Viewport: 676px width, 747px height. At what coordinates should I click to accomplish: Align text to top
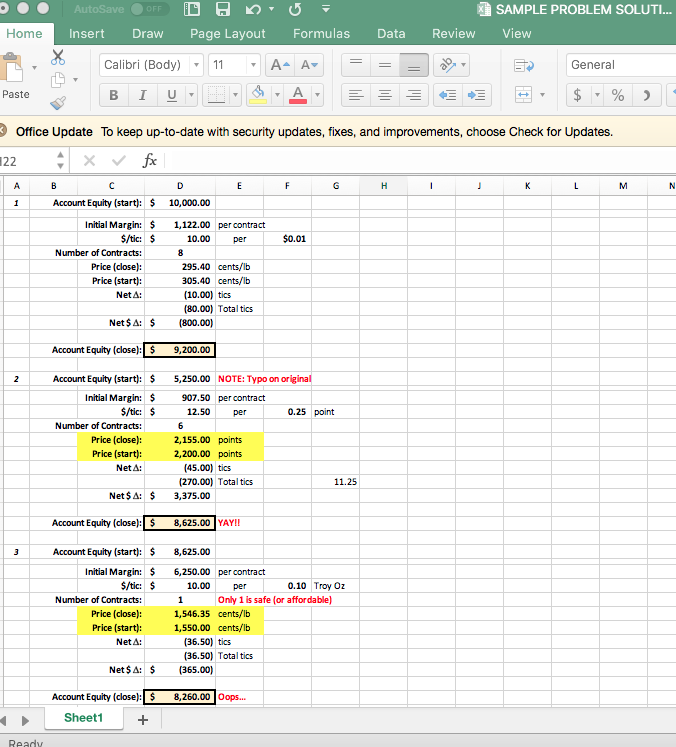pyautogui.click(x=356, y=65)
